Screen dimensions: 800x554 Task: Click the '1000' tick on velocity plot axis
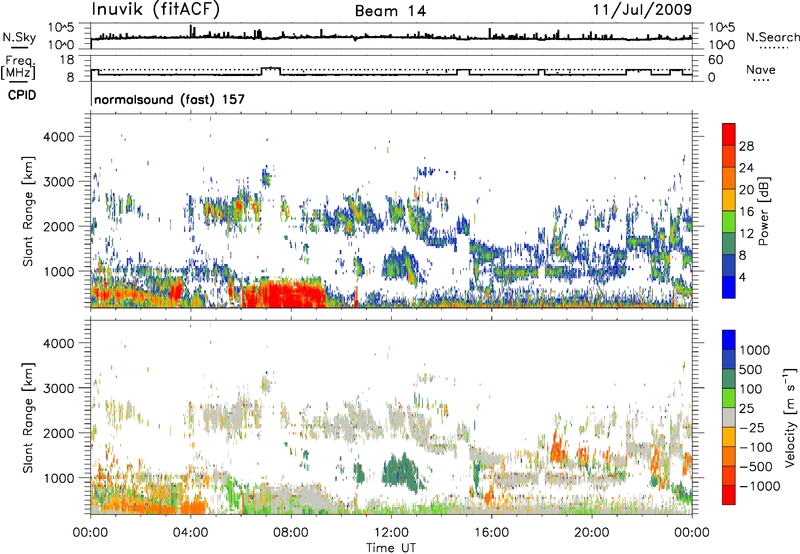[58, 478]
